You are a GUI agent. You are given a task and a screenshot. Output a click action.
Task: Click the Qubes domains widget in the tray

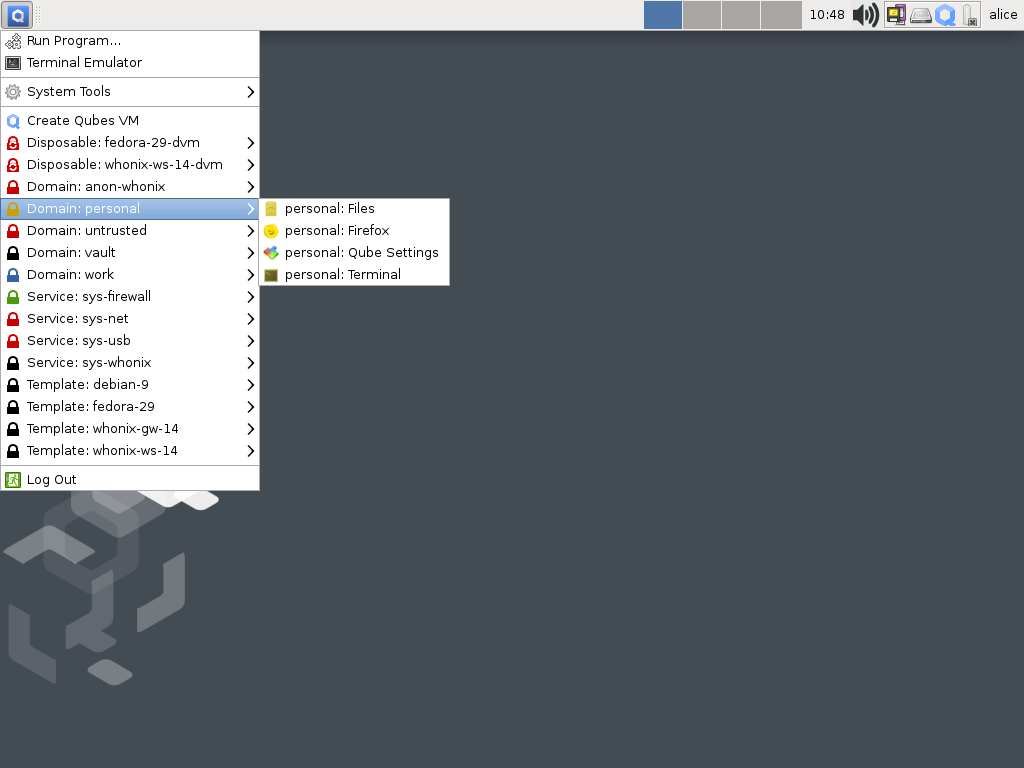[x=944, y=14]
